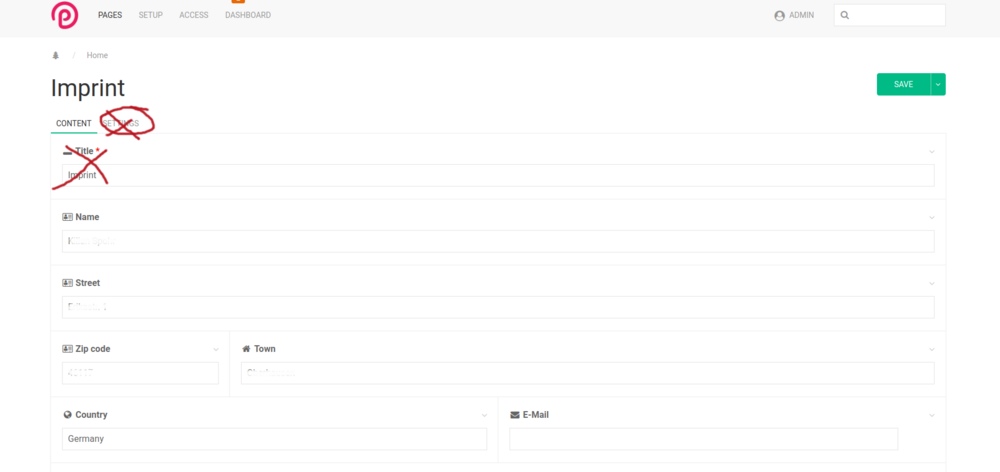The height and width of the screenshot is (472, 1000).
Task: Follow the Home breadcrumb link
Action: 97,55
